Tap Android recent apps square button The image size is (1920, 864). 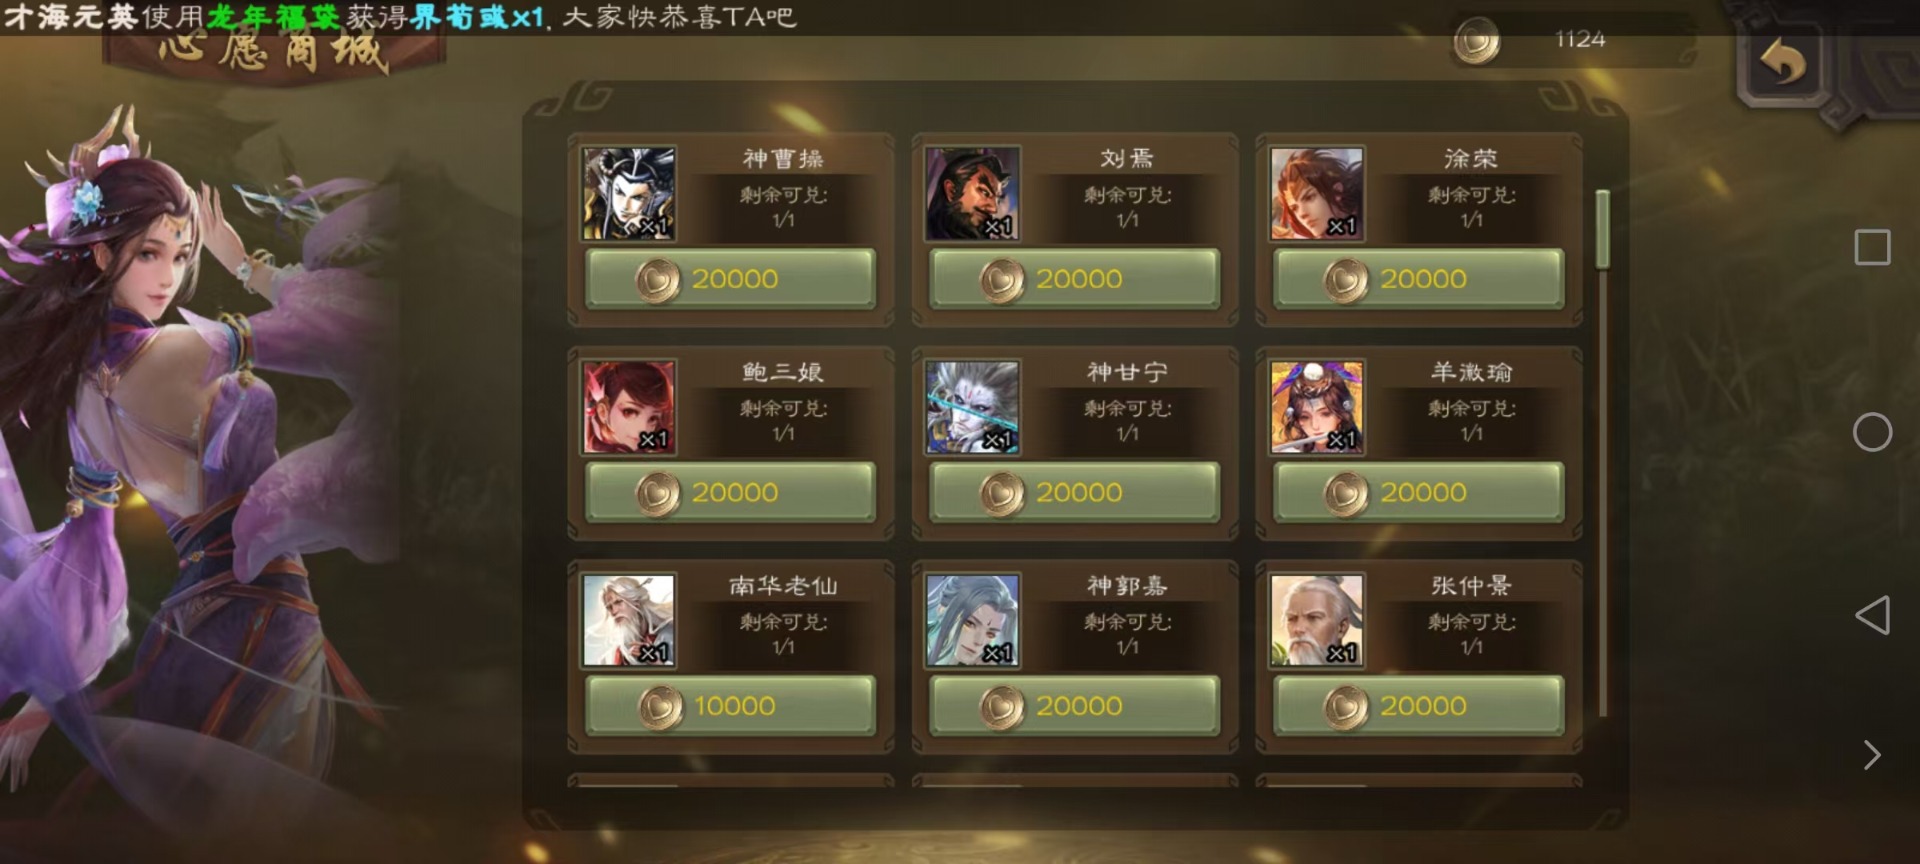(x=1872, y=247)
